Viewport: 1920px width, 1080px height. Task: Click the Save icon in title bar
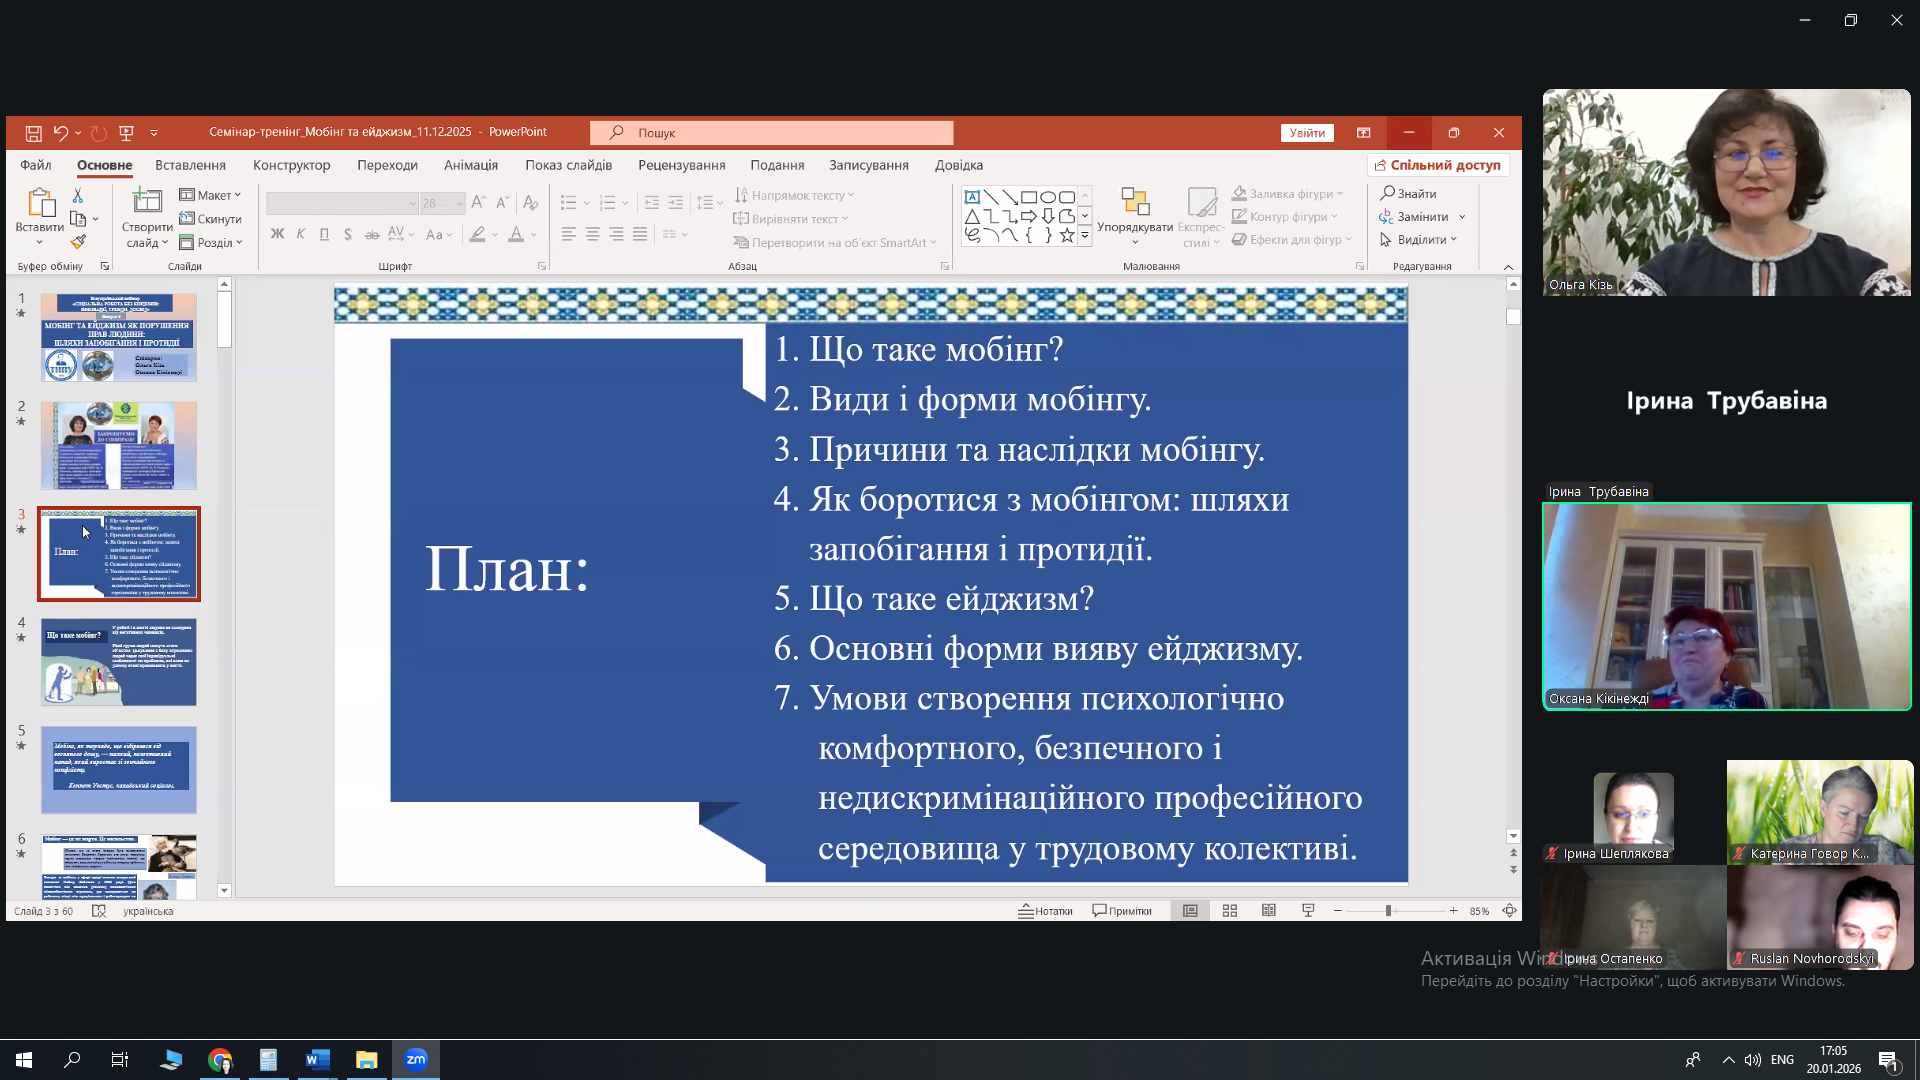[33, 133]
